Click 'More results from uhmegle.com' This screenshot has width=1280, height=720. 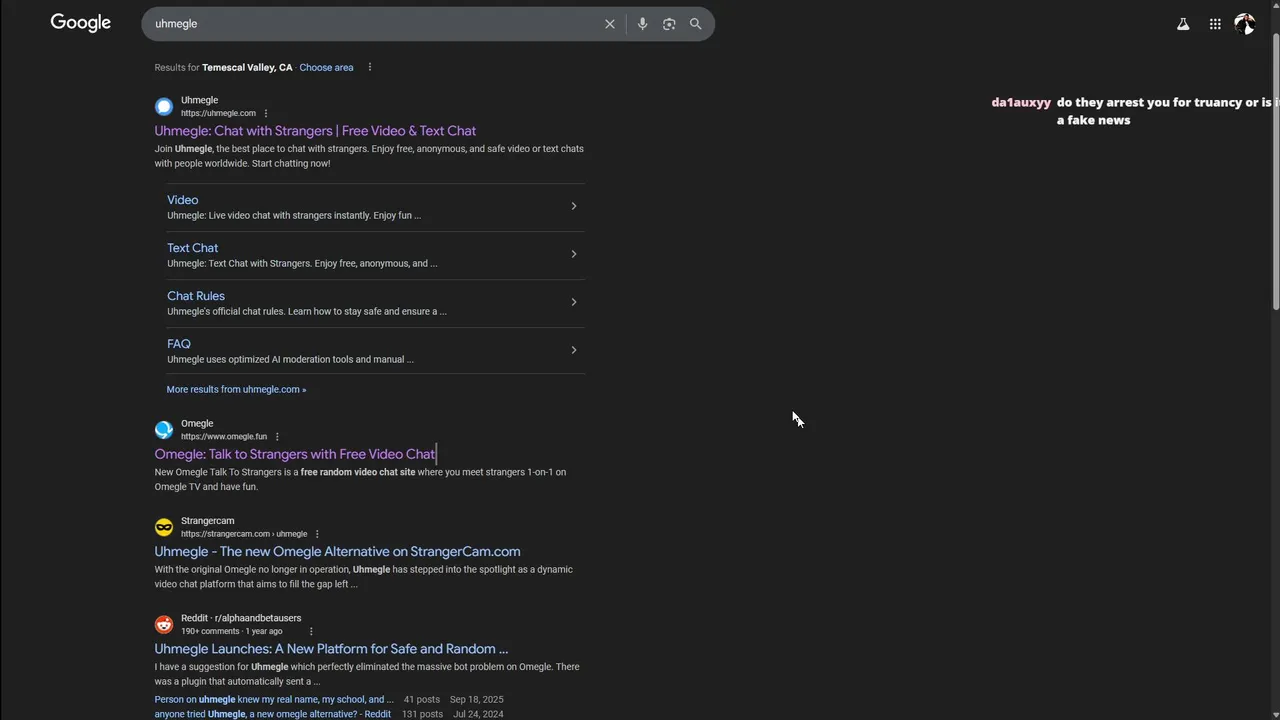point(236,389)
